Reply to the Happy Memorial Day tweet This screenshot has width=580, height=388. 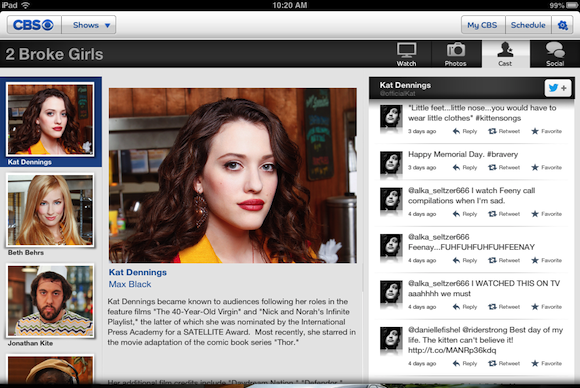[465, 168]
